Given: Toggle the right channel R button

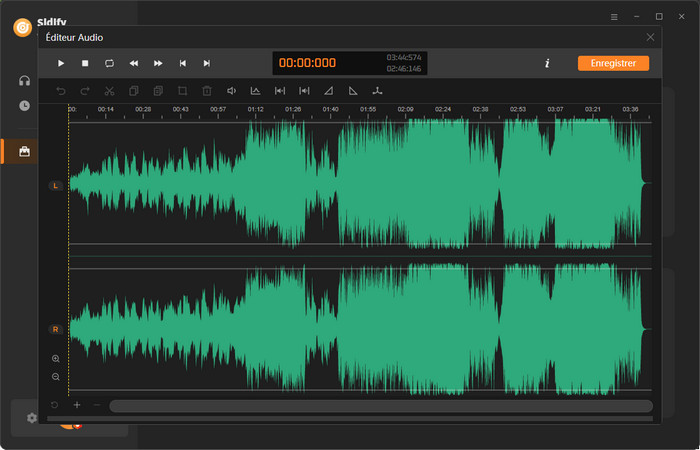Looking at the screenshot, I should click(55, 329).
